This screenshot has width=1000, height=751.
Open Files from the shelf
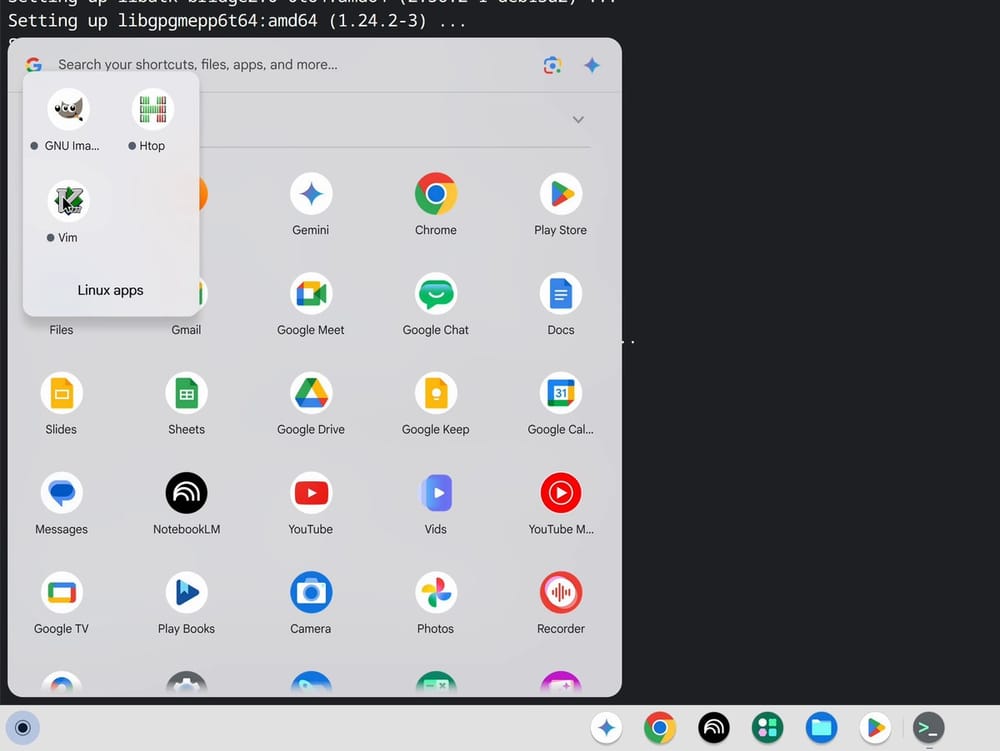tap(821, 727)
